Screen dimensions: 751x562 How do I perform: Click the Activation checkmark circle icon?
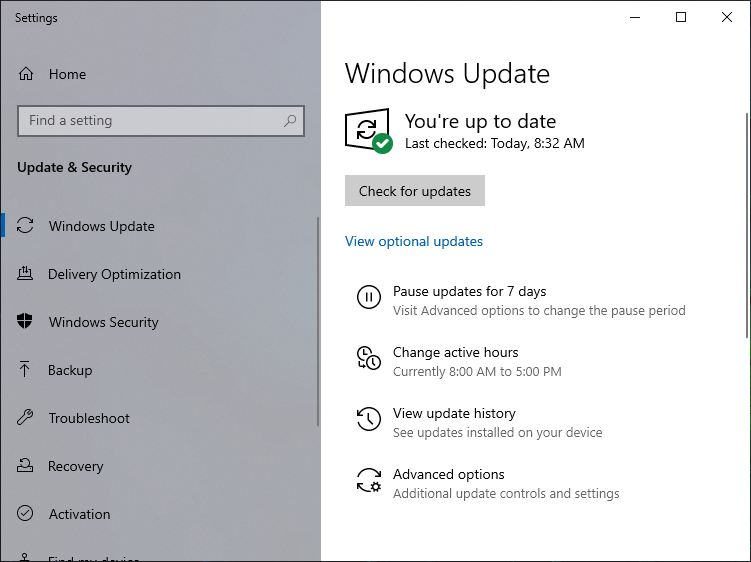[x=25, y=513]
